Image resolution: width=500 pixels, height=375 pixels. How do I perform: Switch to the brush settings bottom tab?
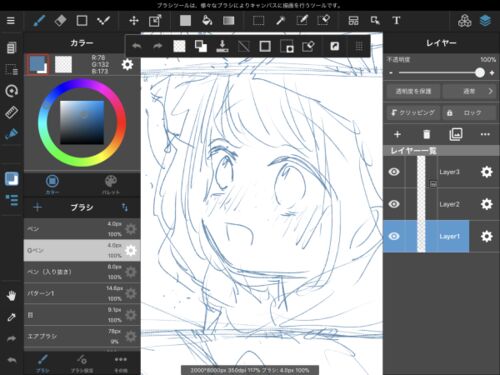pyautogui.click(x=82, y=363)
